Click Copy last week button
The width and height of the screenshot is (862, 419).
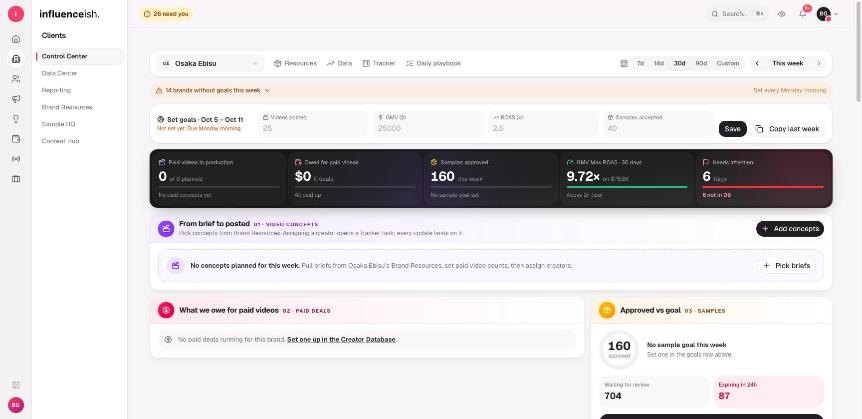788,129
